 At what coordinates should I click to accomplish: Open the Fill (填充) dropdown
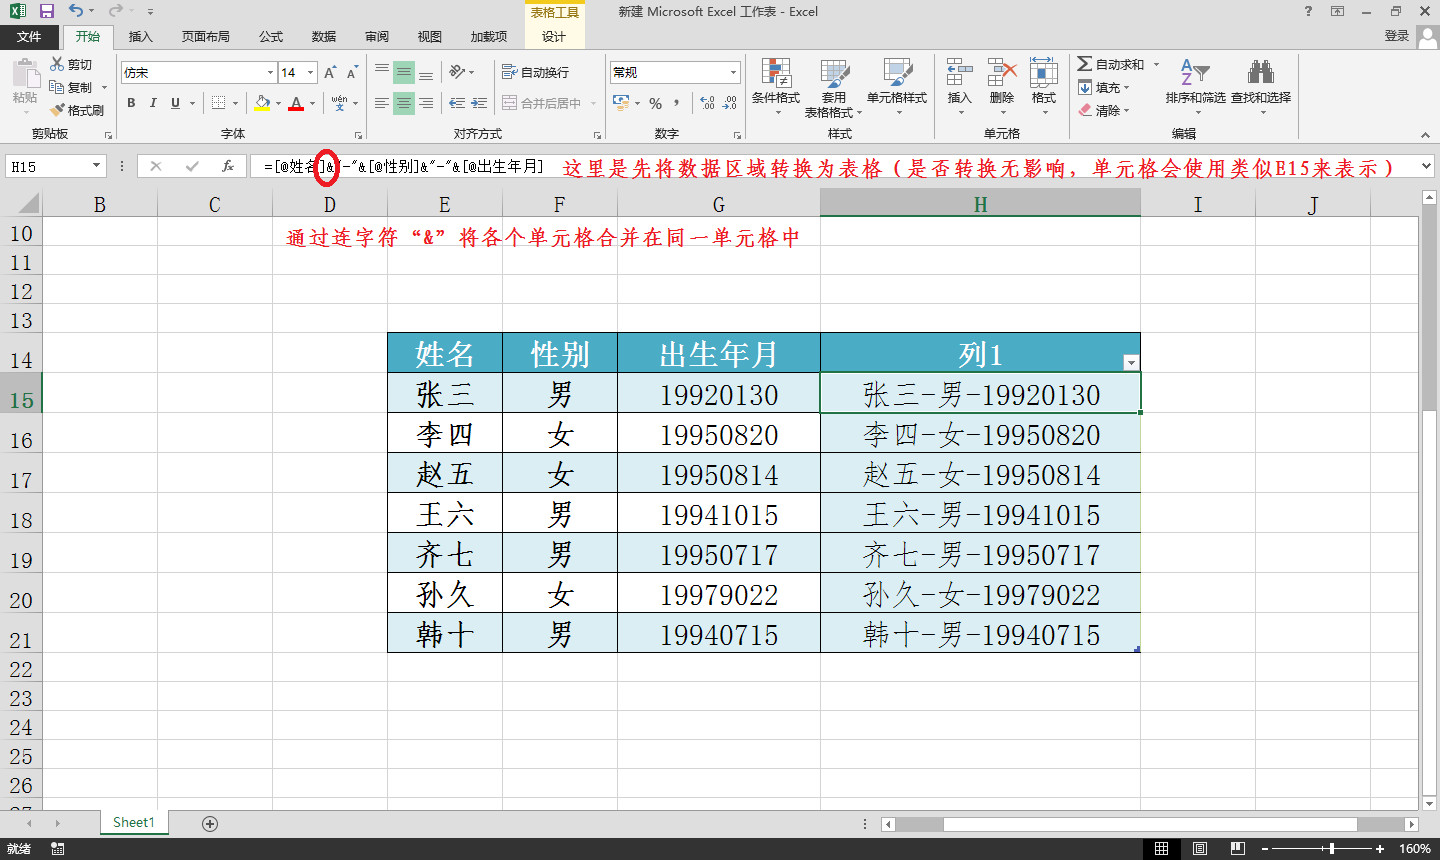(1104, 87)
